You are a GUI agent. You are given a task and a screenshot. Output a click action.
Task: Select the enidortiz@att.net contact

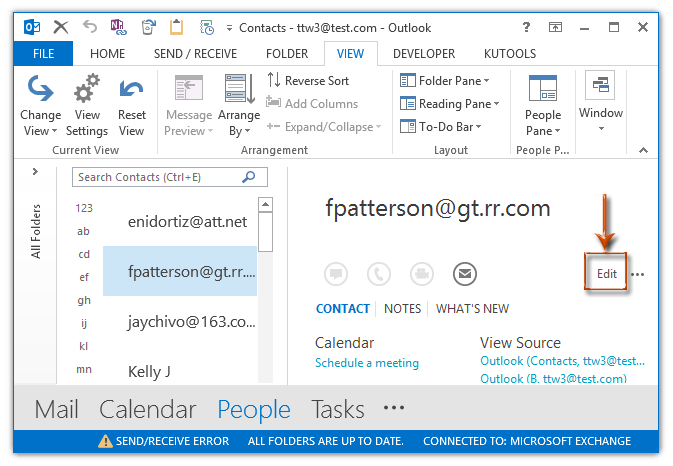click(180, 221)
